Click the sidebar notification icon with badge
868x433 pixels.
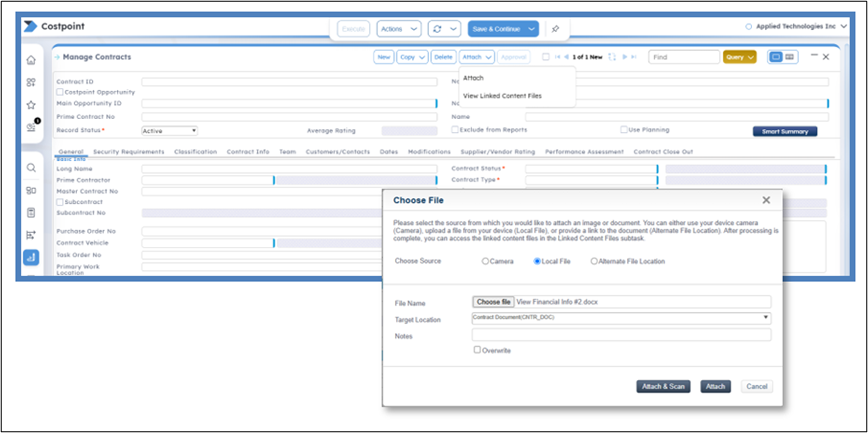coord(31,127)
